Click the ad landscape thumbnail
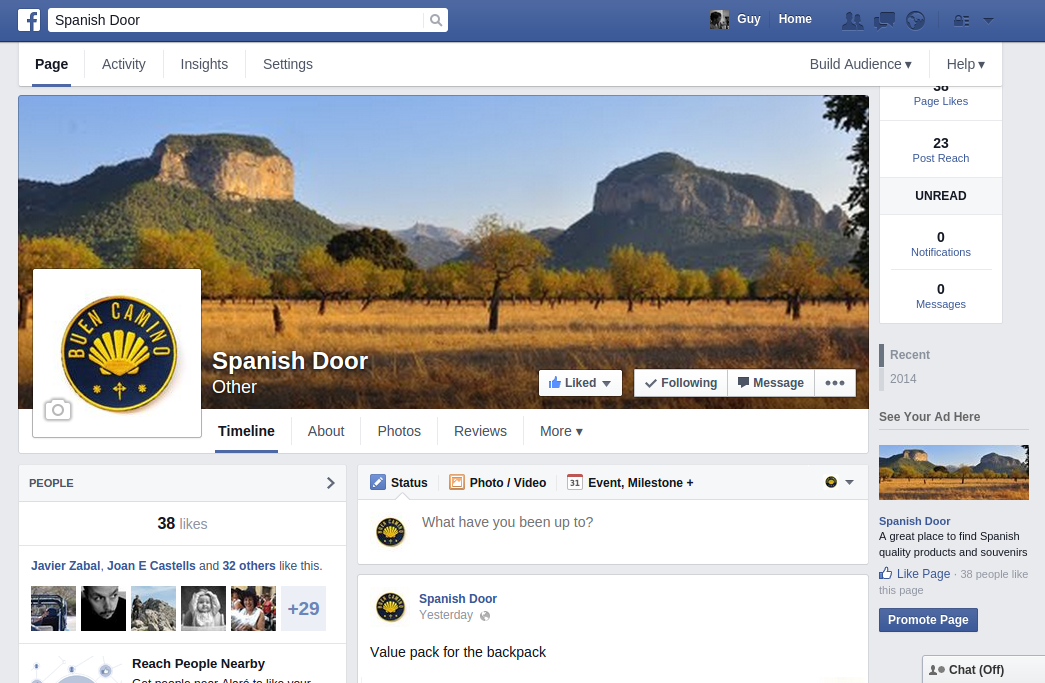 coord(954,472)
